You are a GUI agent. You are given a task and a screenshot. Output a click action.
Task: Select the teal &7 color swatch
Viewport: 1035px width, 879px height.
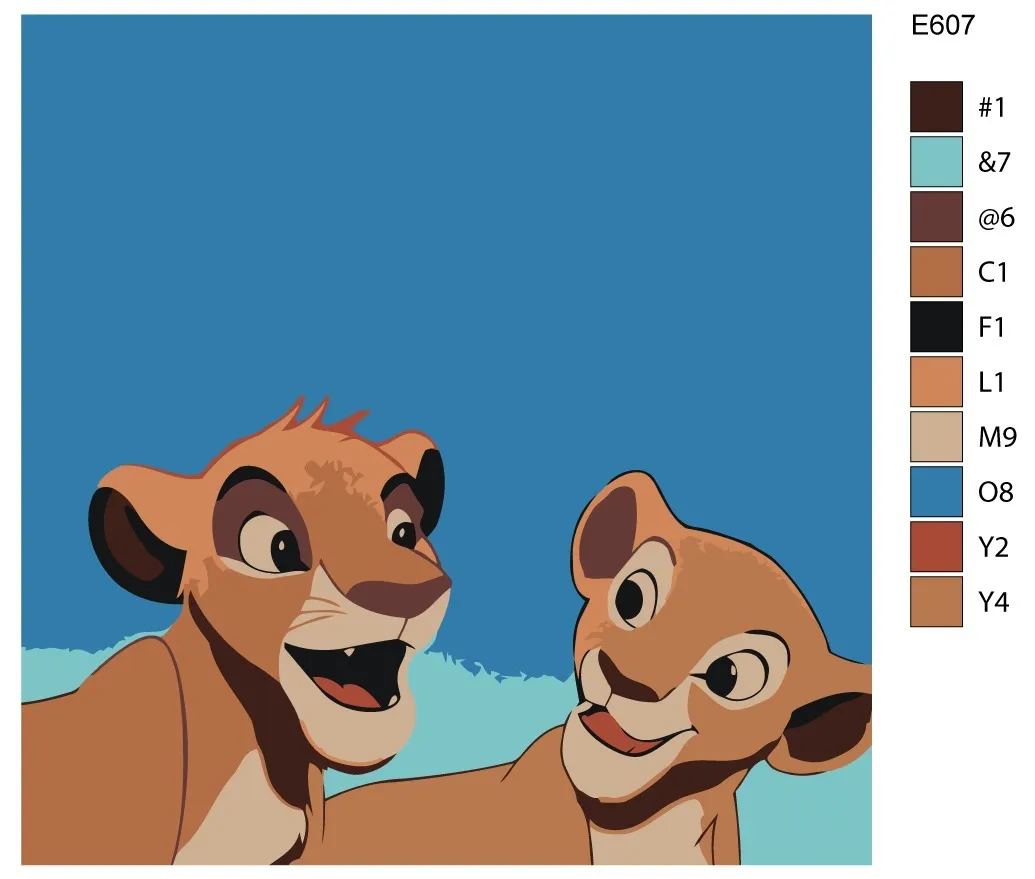pyautogui.click(x=936, y=162)
